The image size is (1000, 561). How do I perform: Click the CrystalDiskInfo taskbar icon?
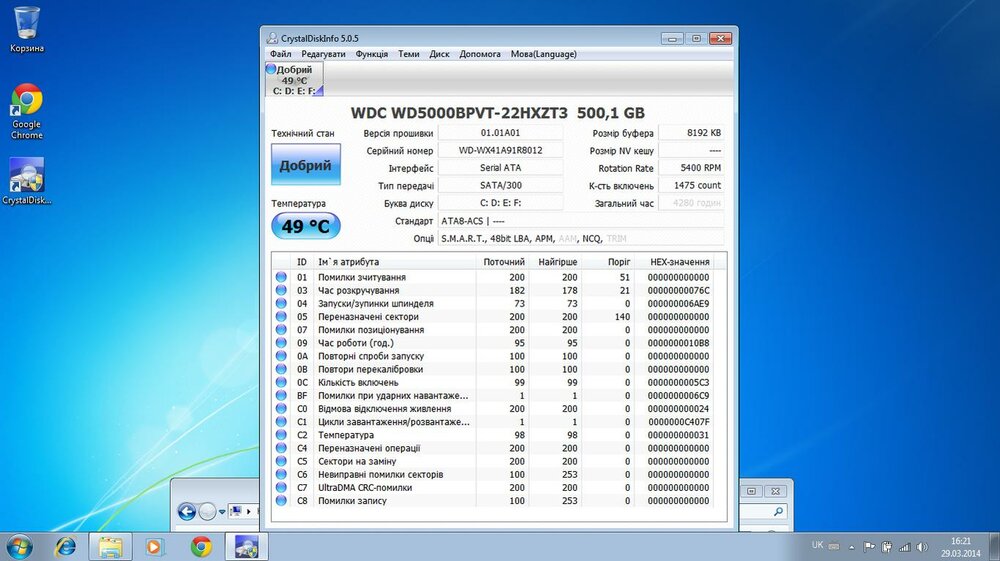click(x=245, y=546)
